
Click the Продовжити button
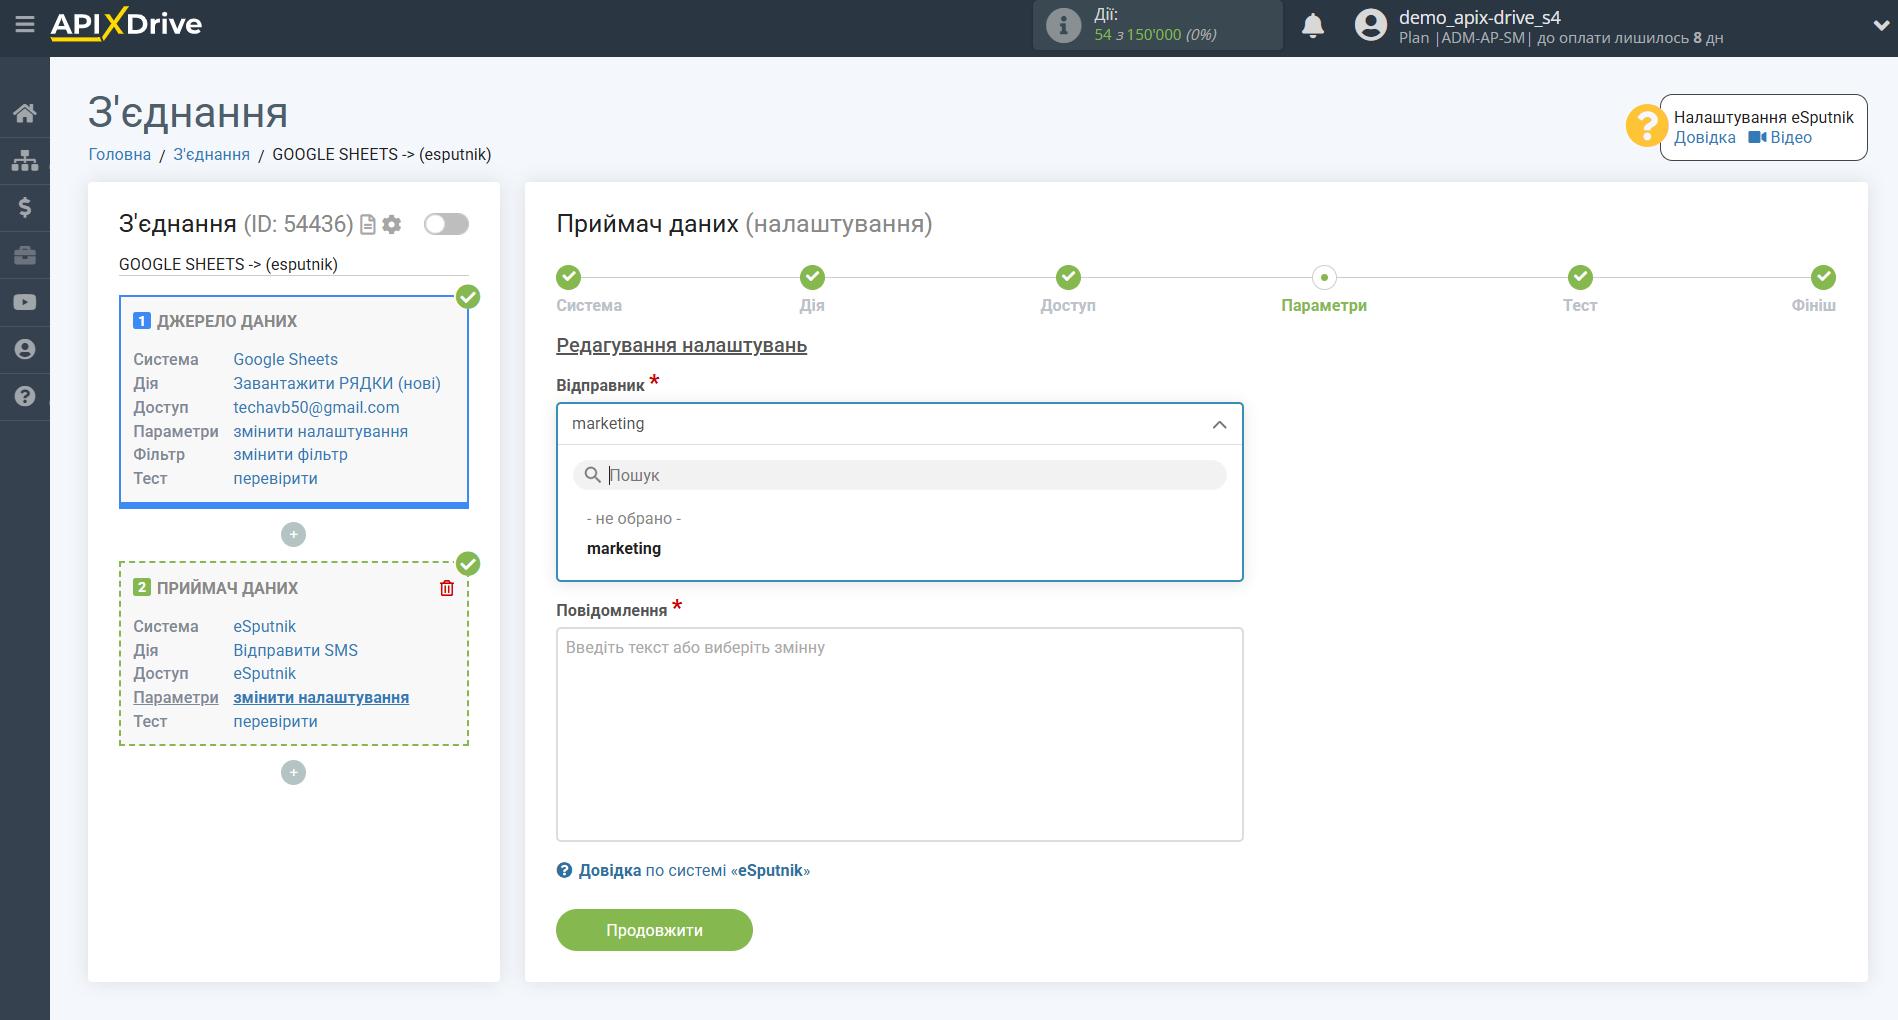pyautogui.click(x=654, y=930)
